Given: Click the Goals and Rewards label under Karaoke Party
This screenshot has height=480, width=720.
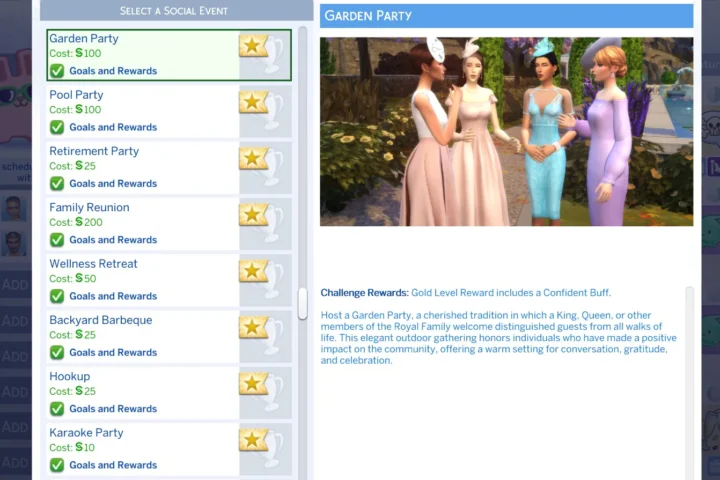Looking at the screenshot, I should 113,465.
